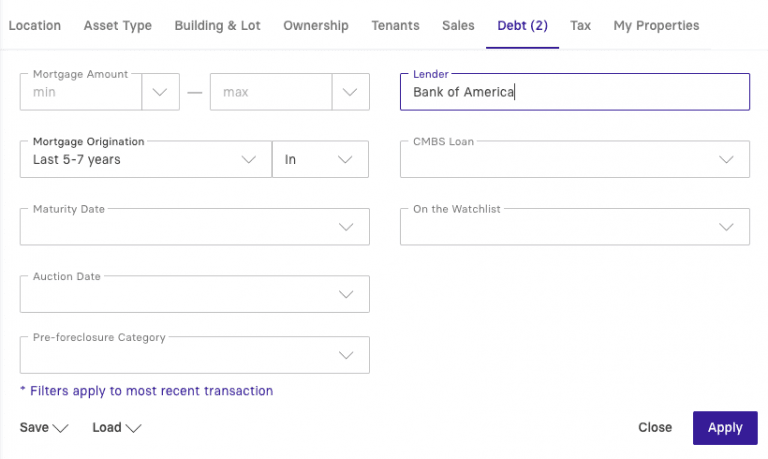The width and height of the screenshot is (768, 459).
Task: Switch to the Tax tab
Action: pos(580,25)
